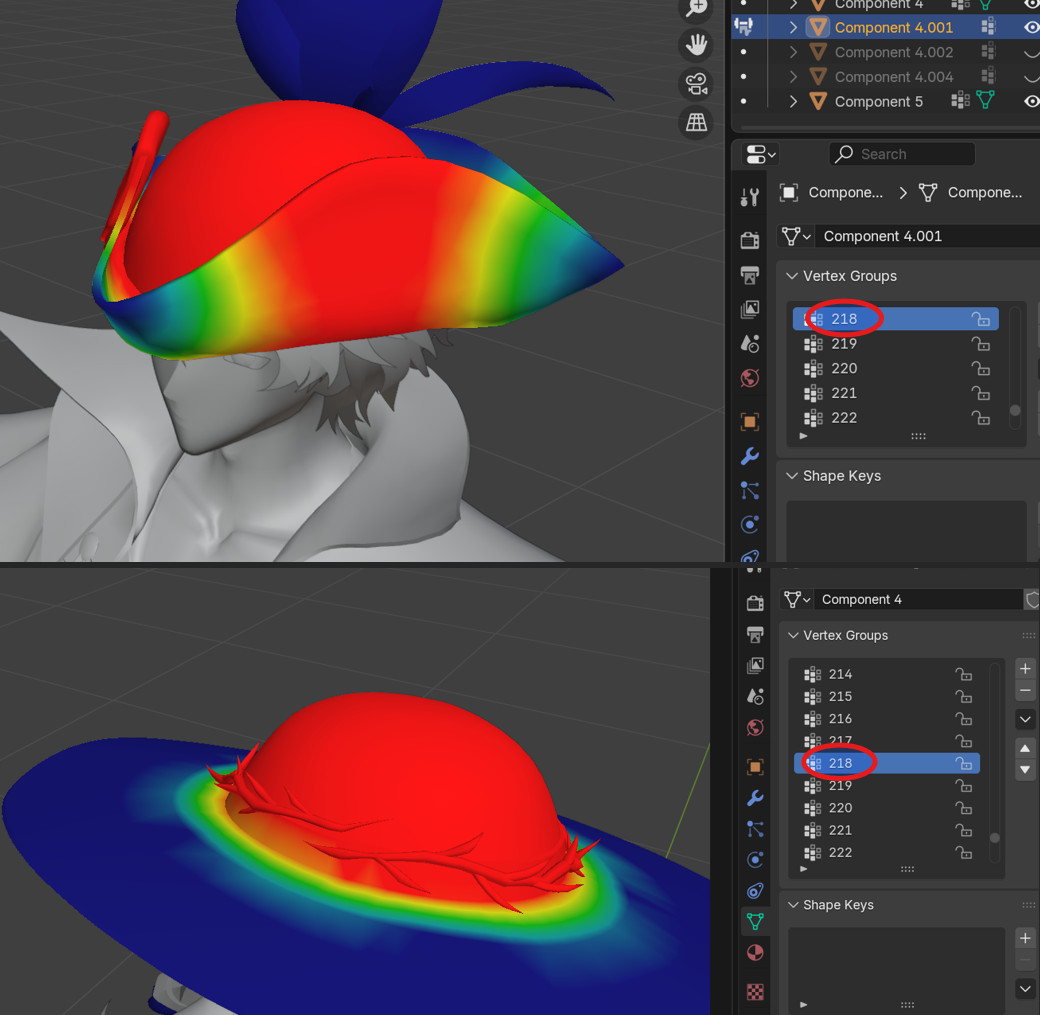Select the green Object Data Properties tab
Screen dimensions: 1040x1015
tap(755, 920)
